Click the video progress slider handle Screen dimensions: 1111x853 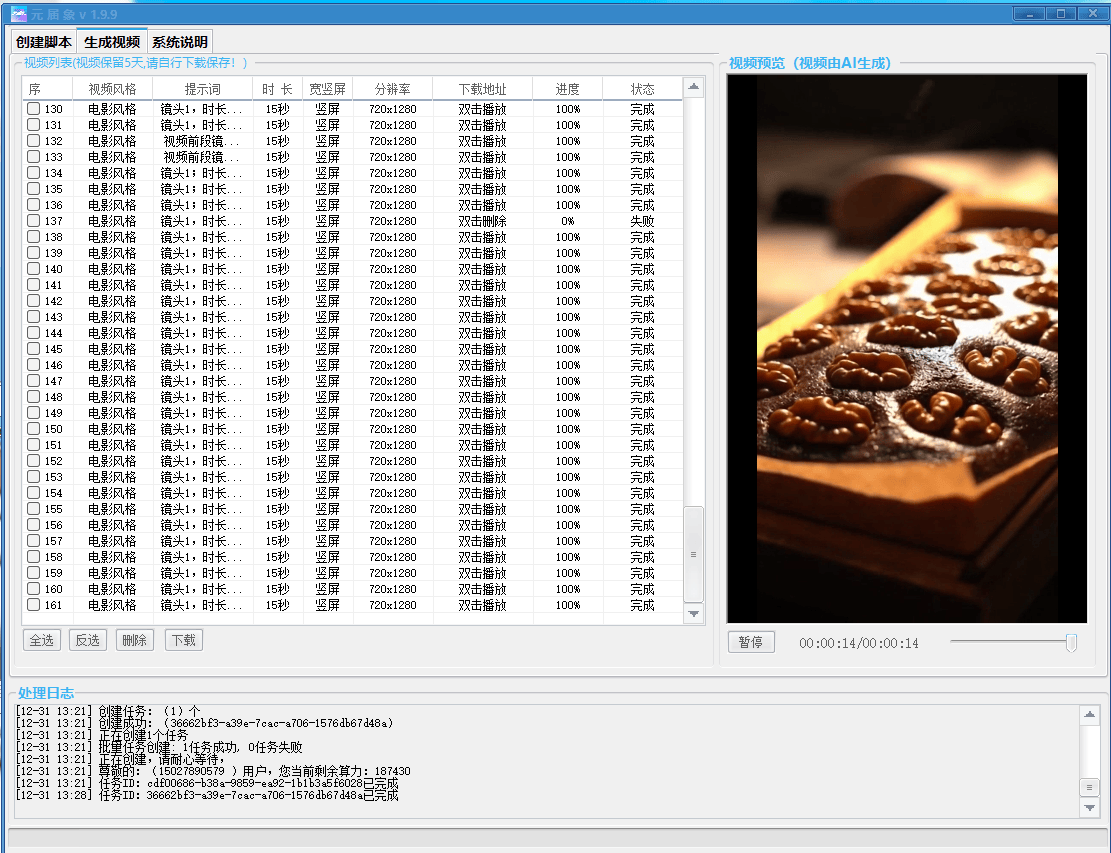click(x=1071, y=642)
